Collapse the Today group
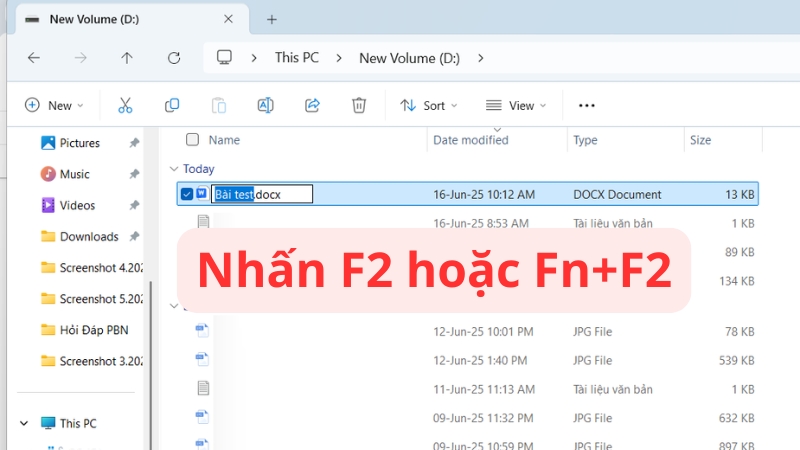Image resolution: width=800 pixels, height=450 pixels. (174, 169)
